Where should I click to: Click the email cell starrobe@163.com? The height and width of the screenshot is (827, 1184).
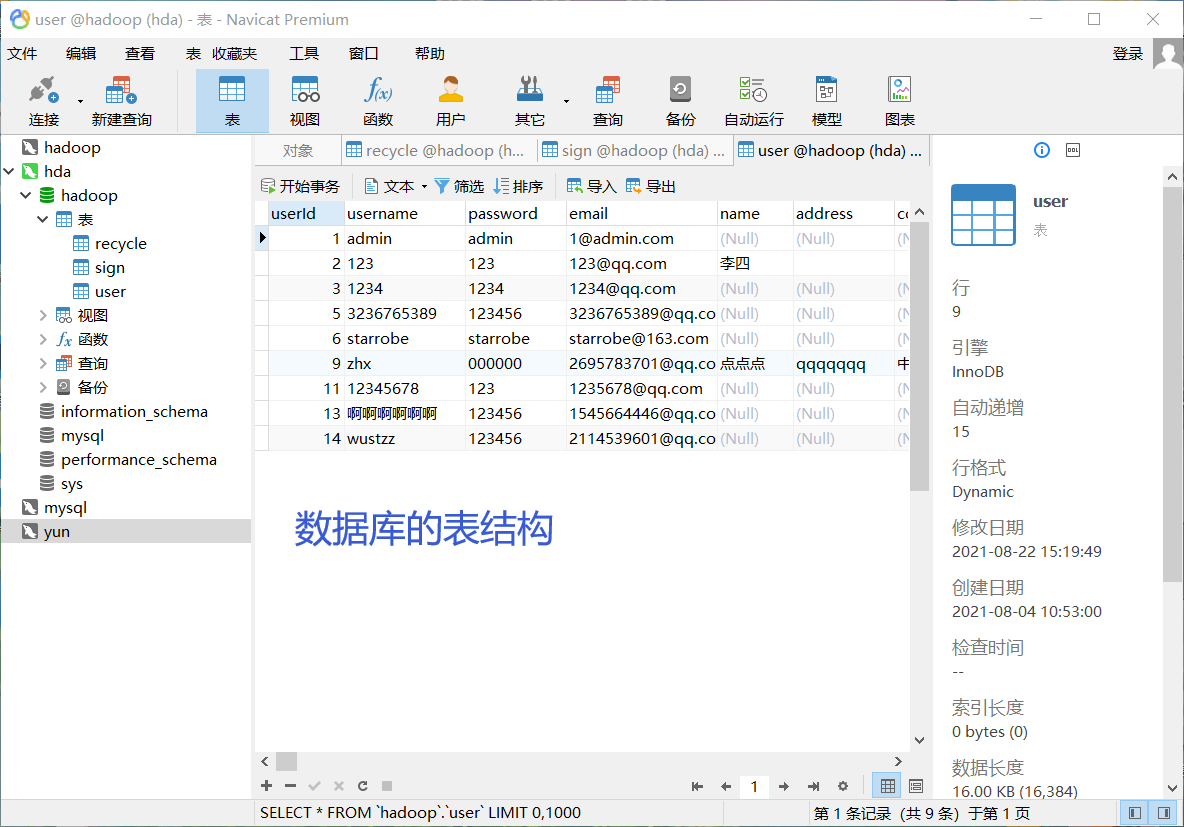click(641, 339)
